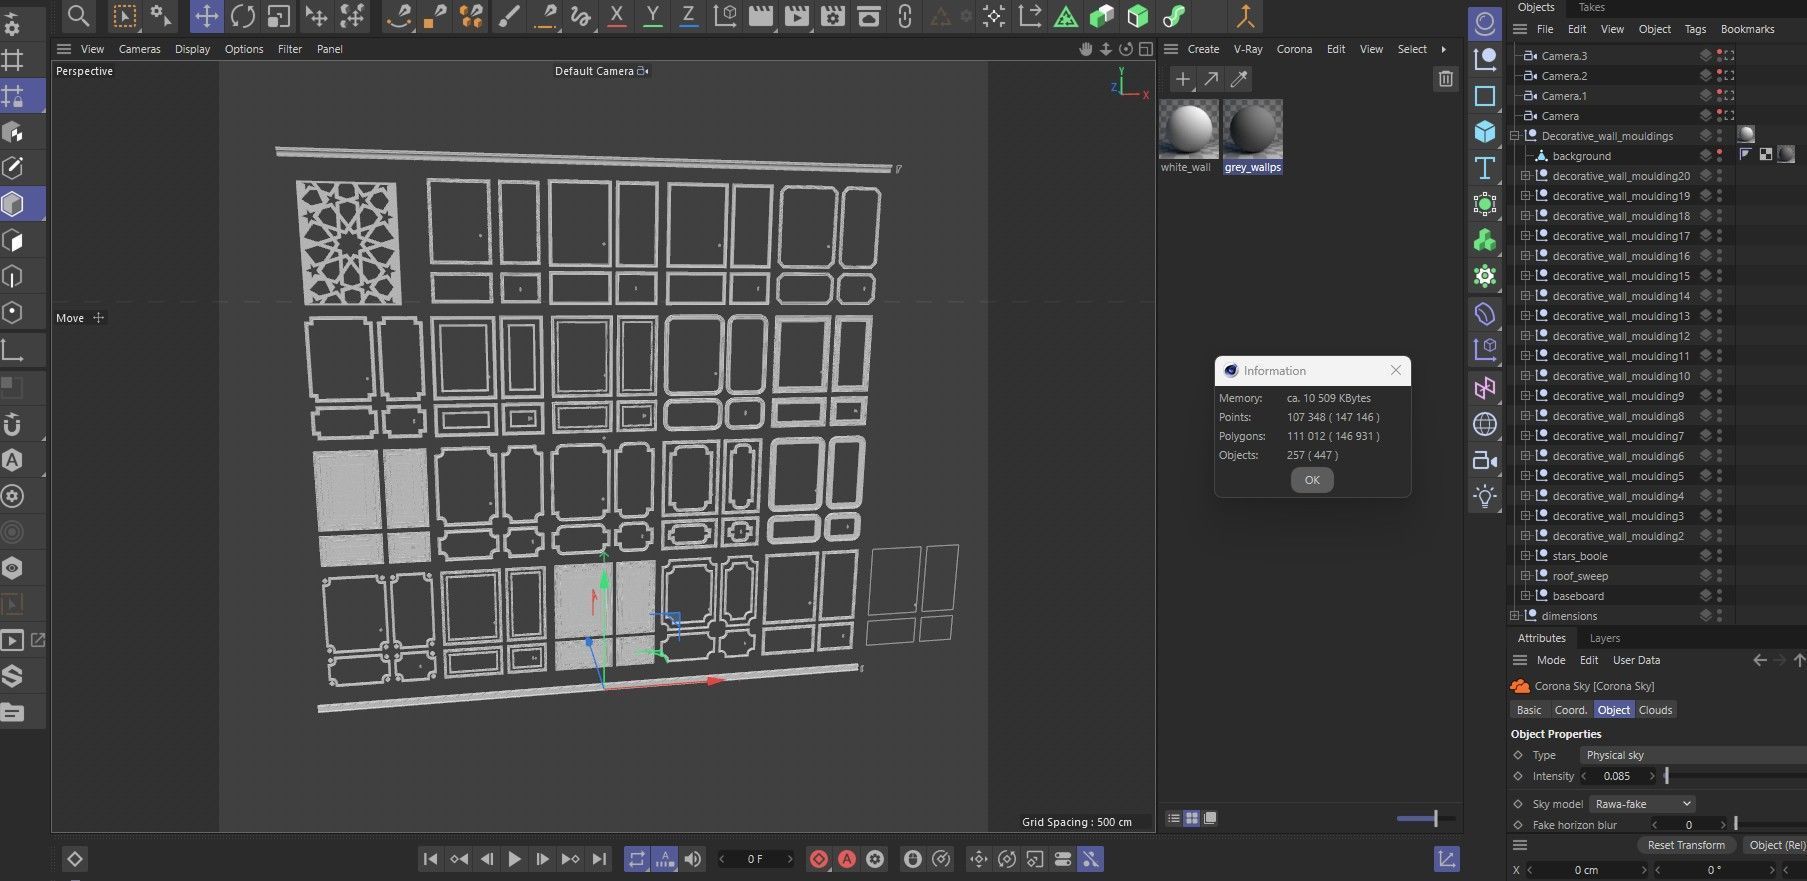Screen dimensions: 1807x881
Task: Choose the Spline Pen tool
Action: [399, 16]
